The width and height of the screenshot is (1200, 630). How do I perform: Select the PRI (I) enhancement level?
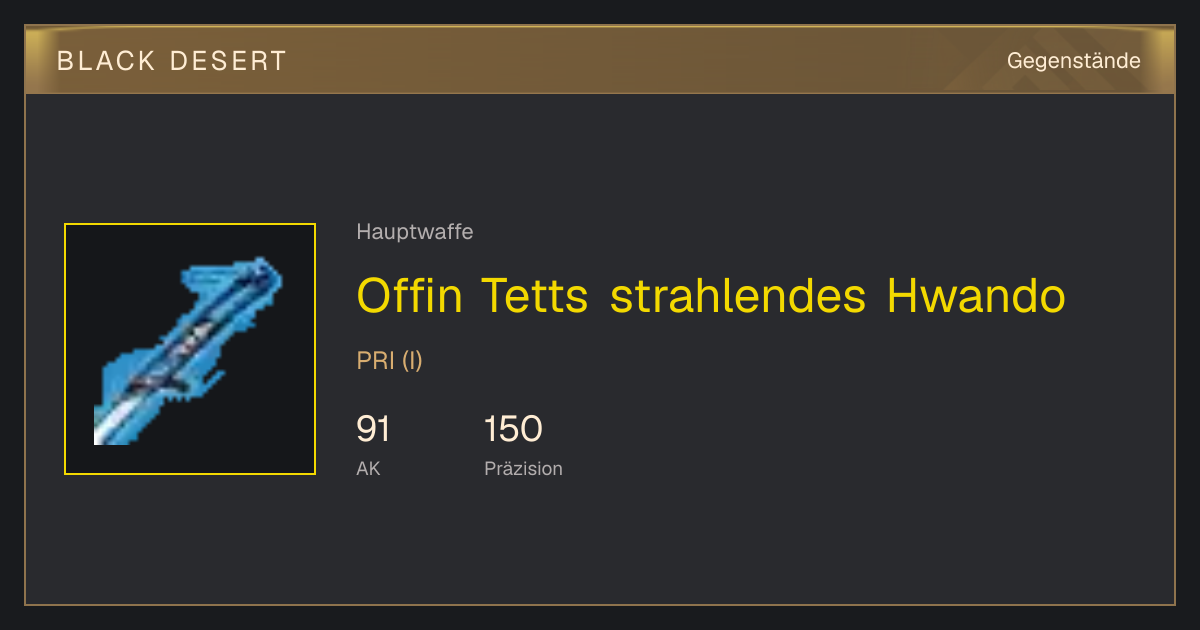390,361
